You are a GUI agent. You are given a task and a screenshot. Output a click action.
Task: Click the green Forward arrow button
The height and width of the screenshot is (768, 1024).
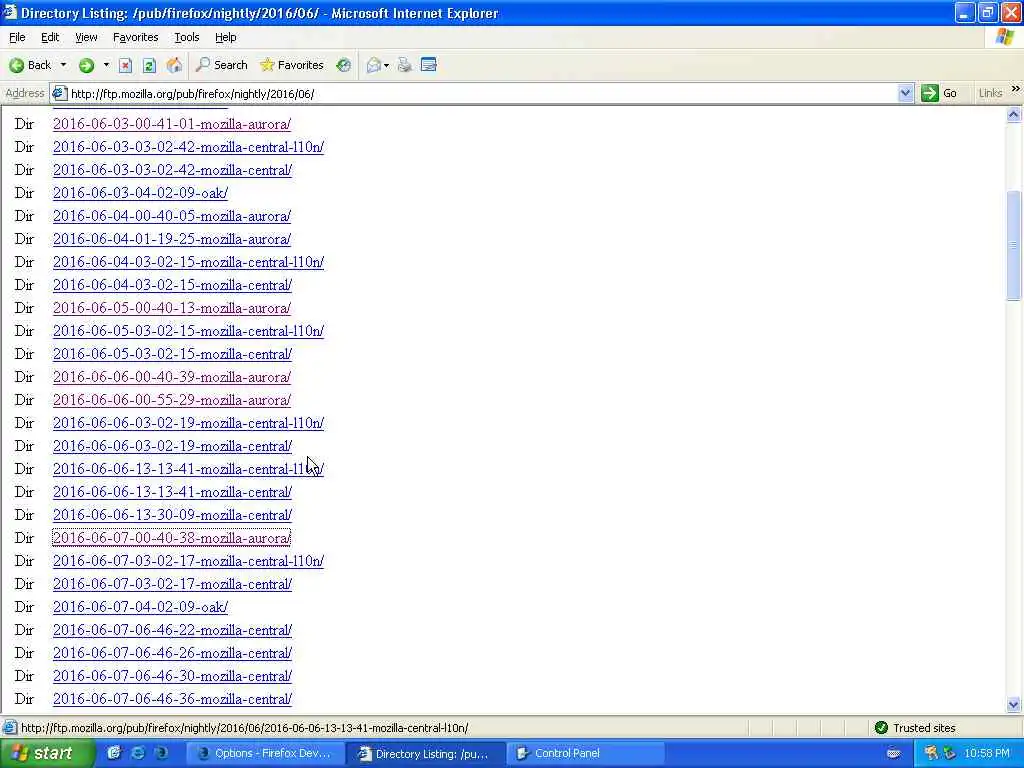(x=86, y=65)
